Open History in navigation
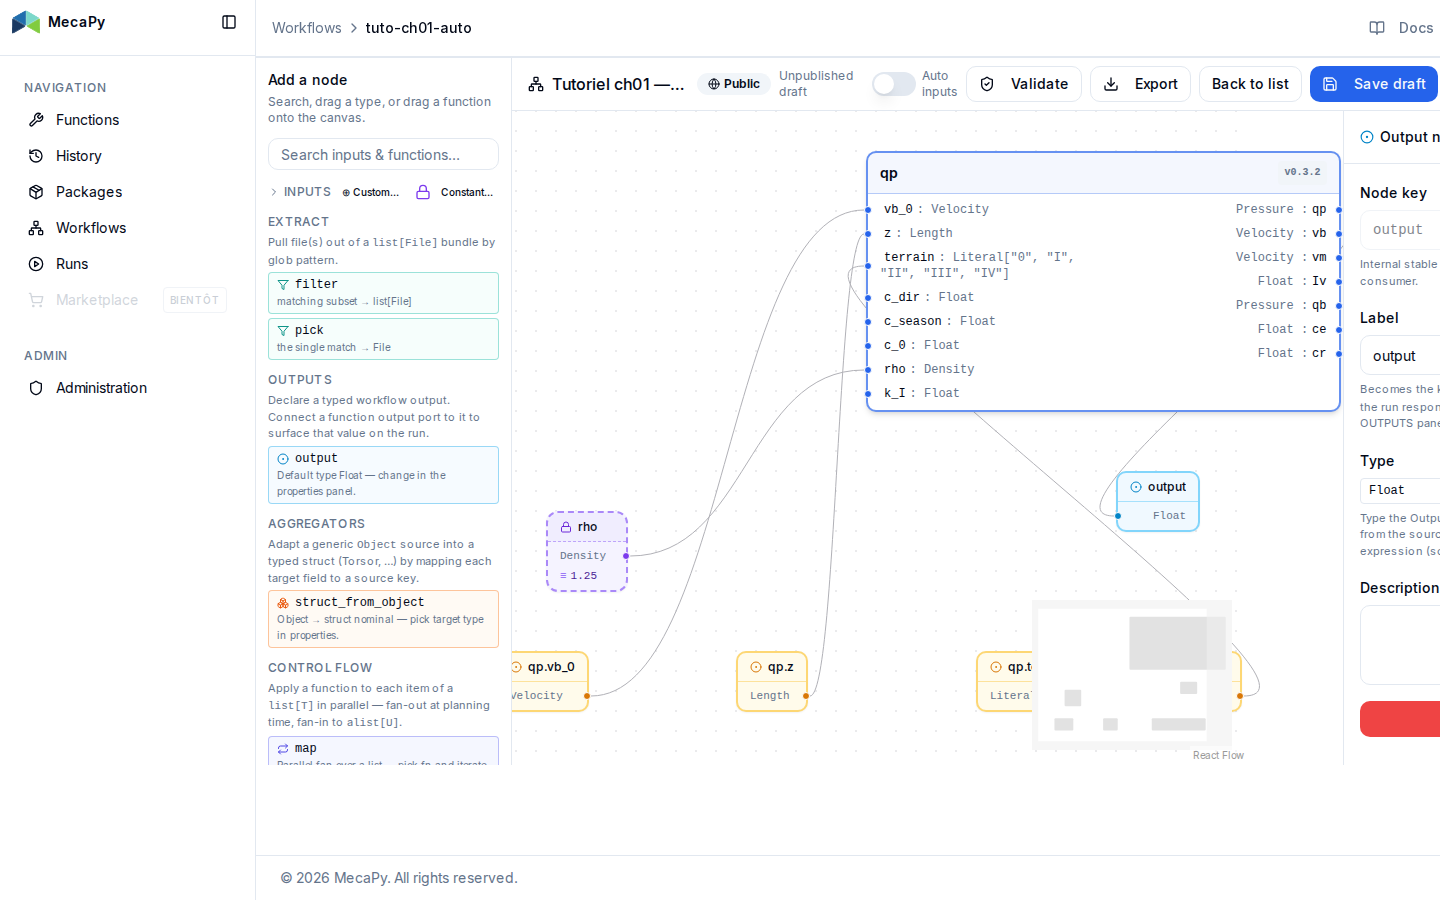 (x=128, y=156)
